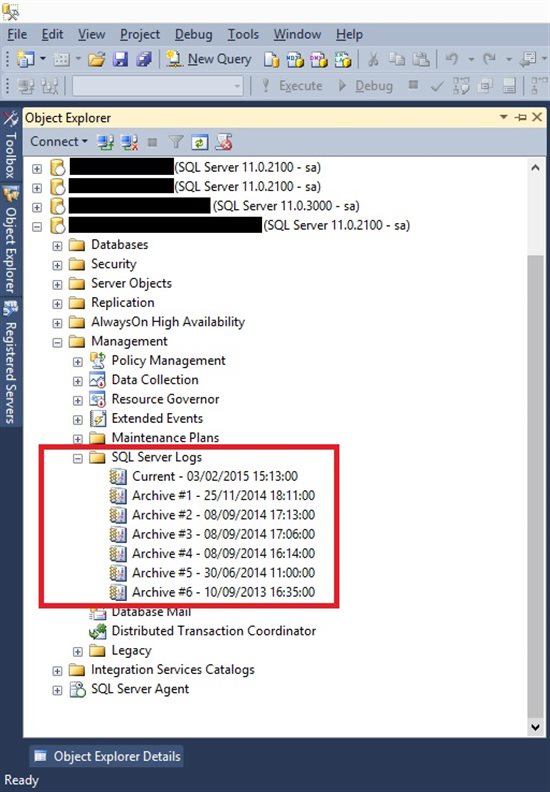Switch to Object Explorer Details tab

click(x=107, y=756)
